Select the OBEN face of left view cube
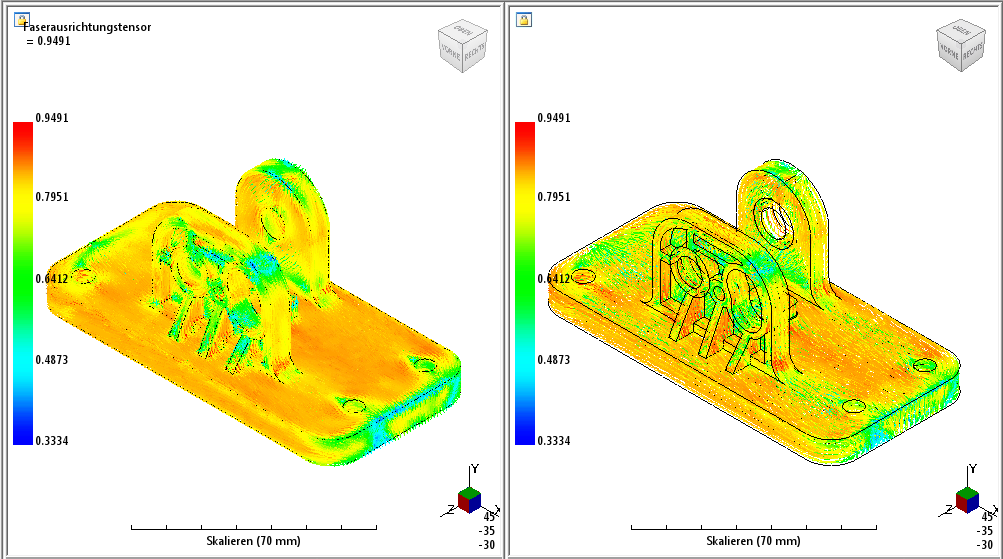Image resolution: width=1003 pixels, height=559 pixels. point(463,29)
